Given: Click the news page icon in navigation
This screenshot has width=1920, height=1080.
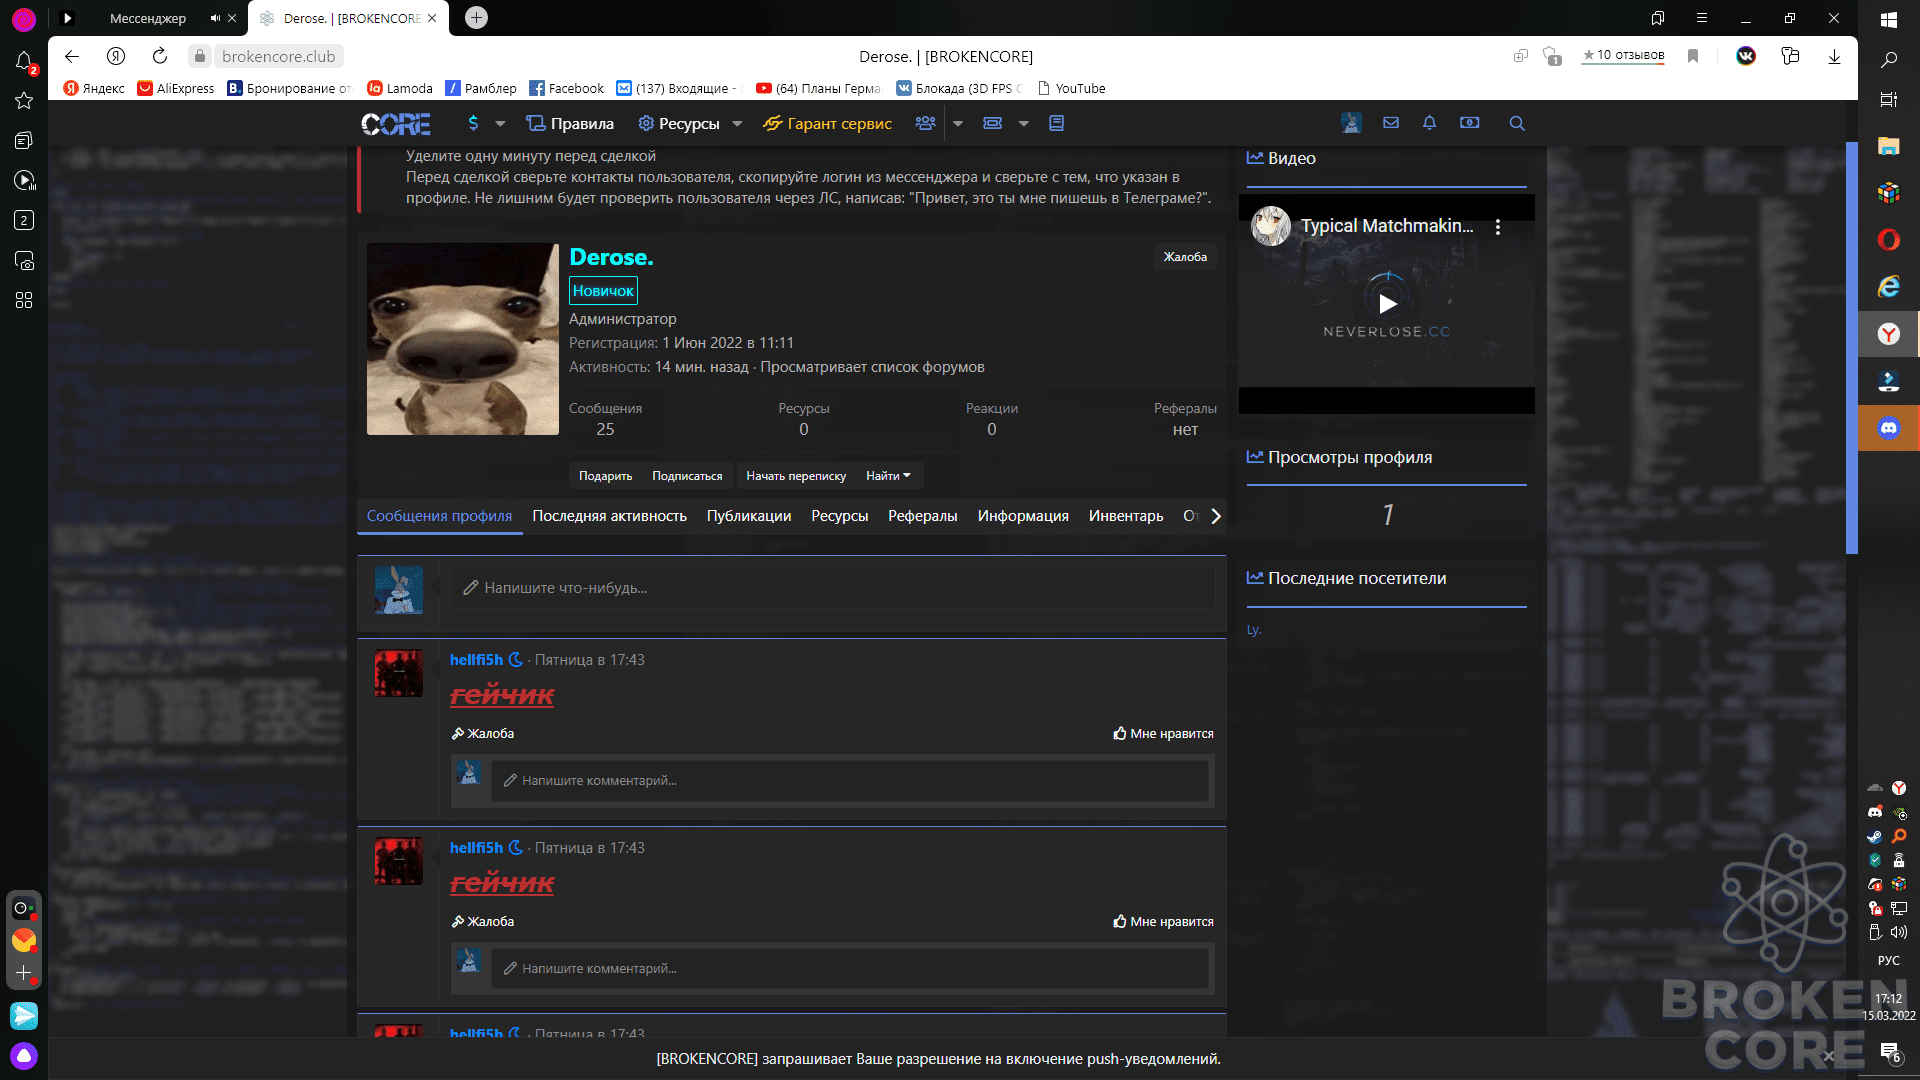Looking at the screenshot, I should pyautogui.click(x=1056, y=123).
